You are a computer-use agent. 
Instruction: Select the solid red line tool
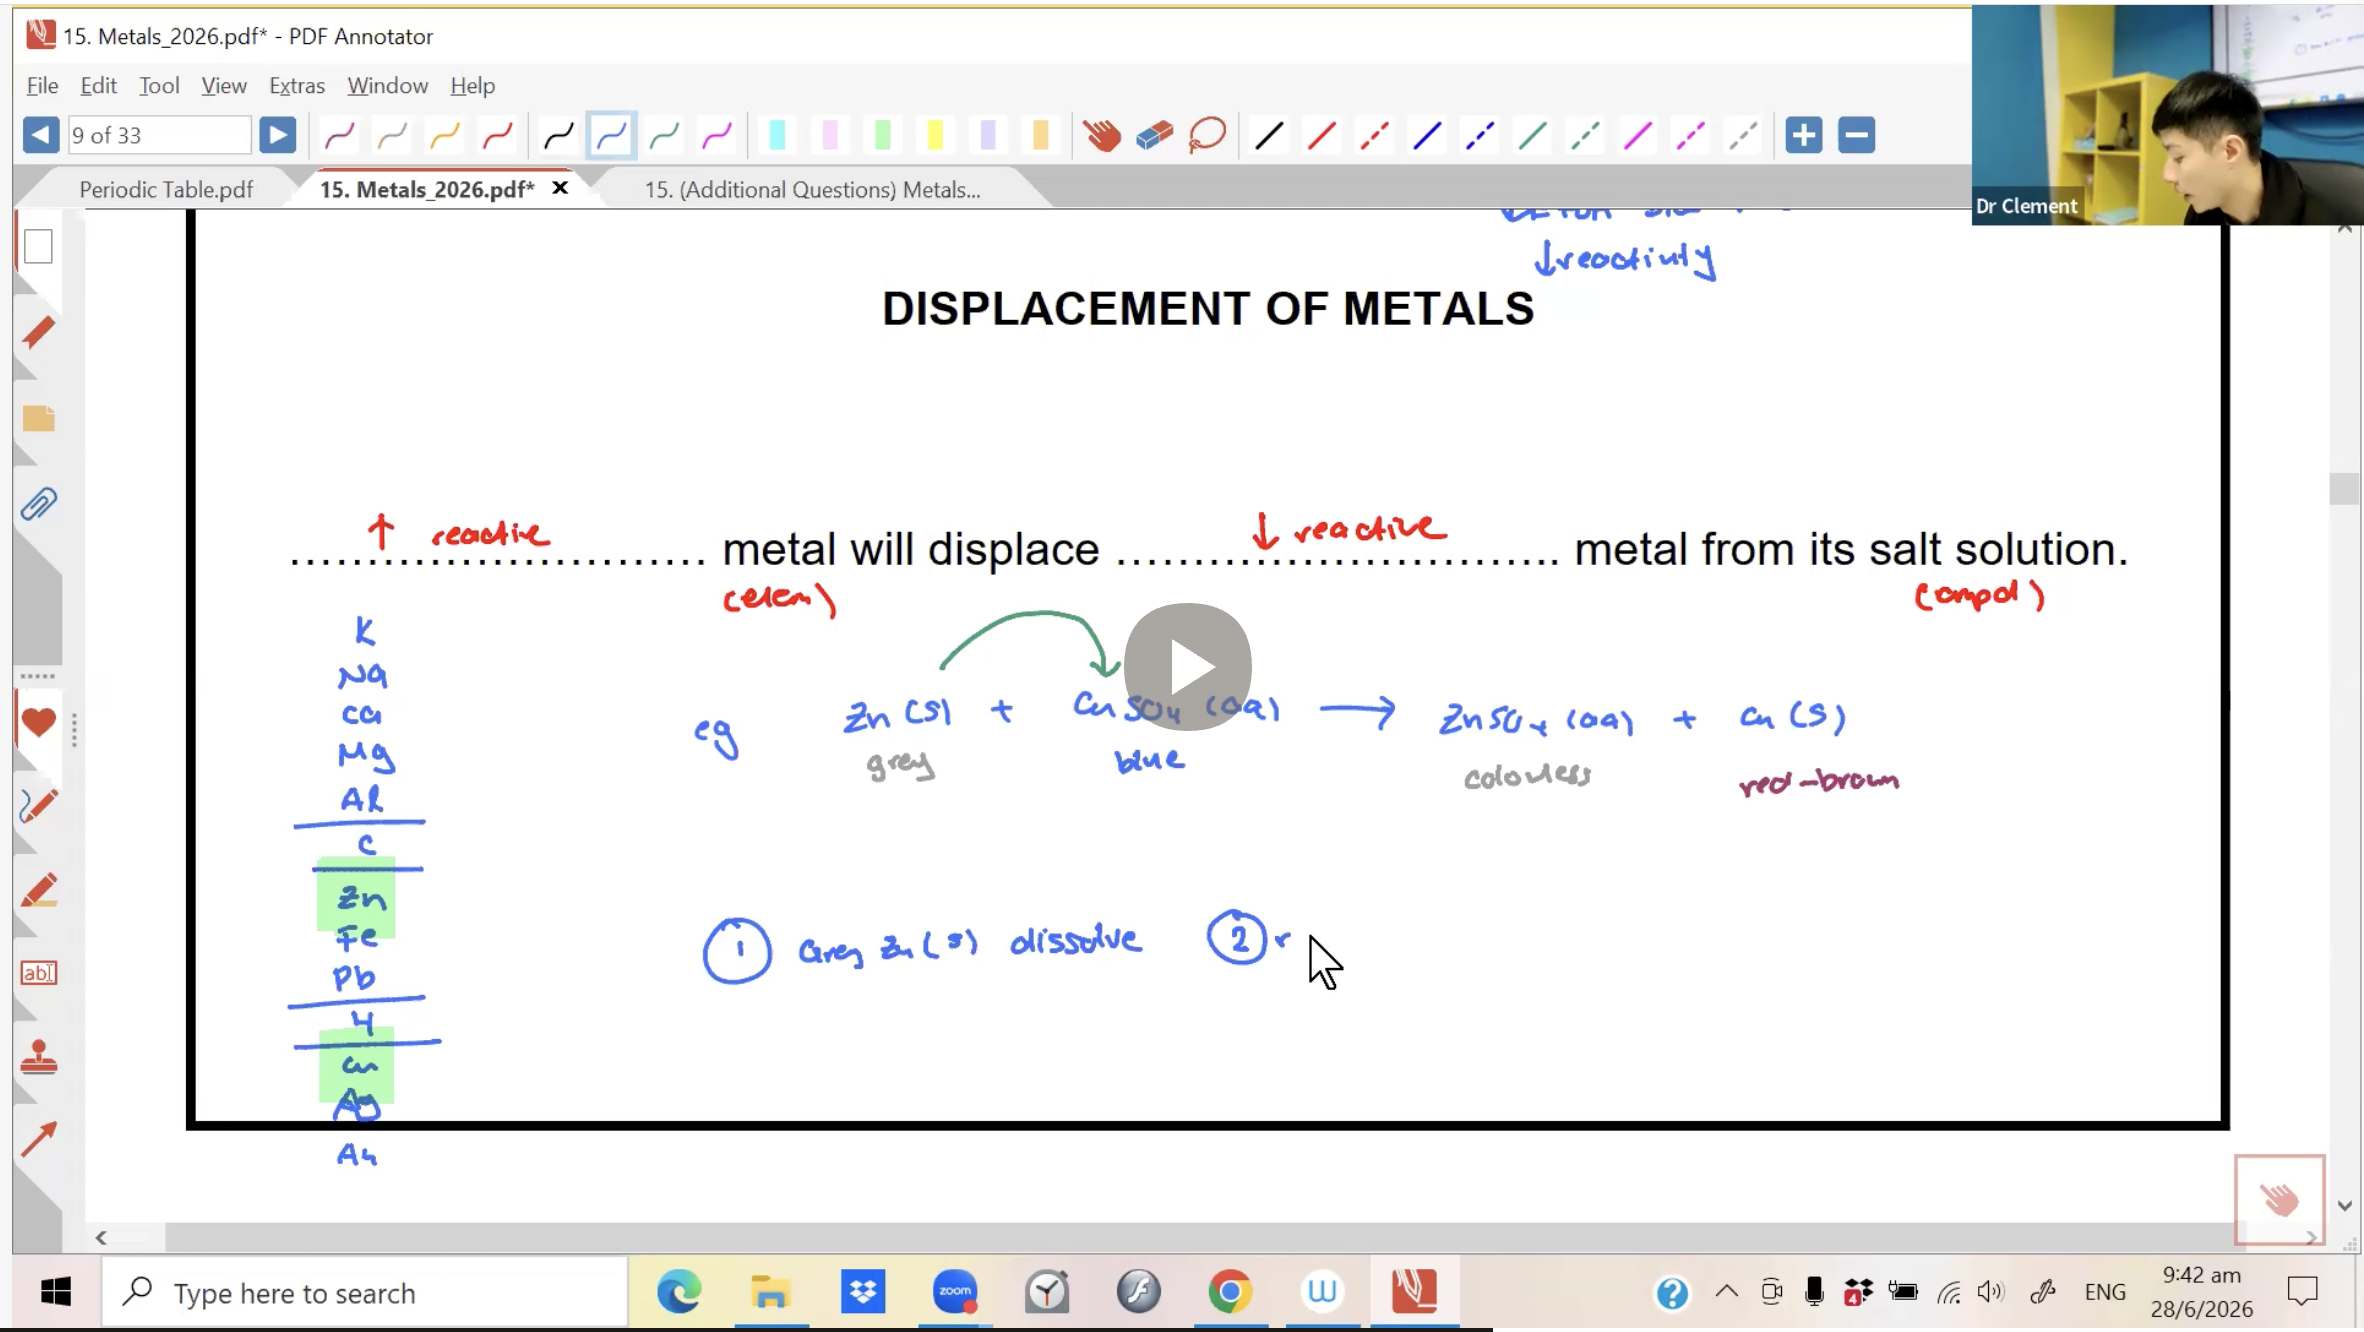click(x=1322, y=135)
